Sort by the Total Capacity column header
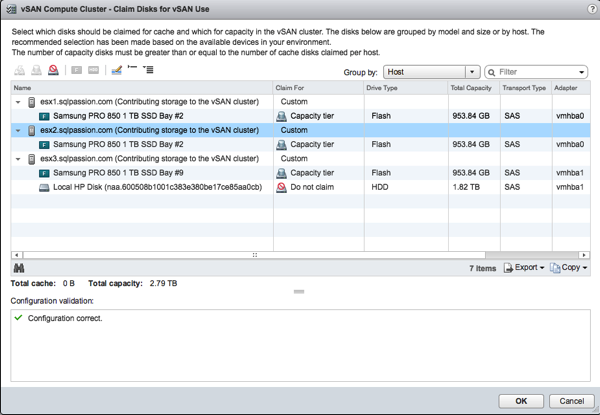Image resolution: width=600 pixels, height=415 pixels. (x=472, y=88)
